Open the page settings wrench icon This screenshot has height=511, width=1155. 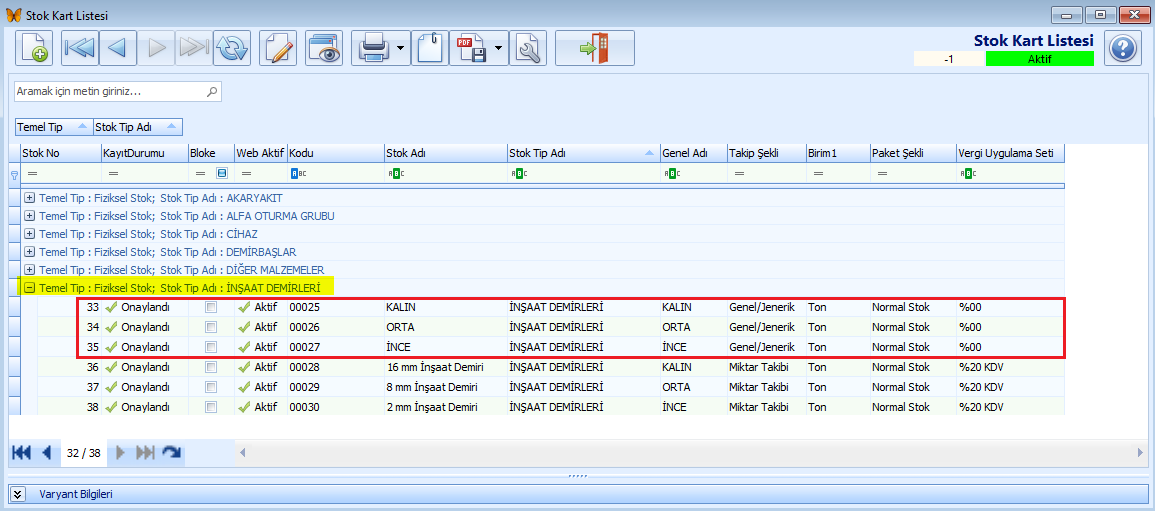point(527,49)
